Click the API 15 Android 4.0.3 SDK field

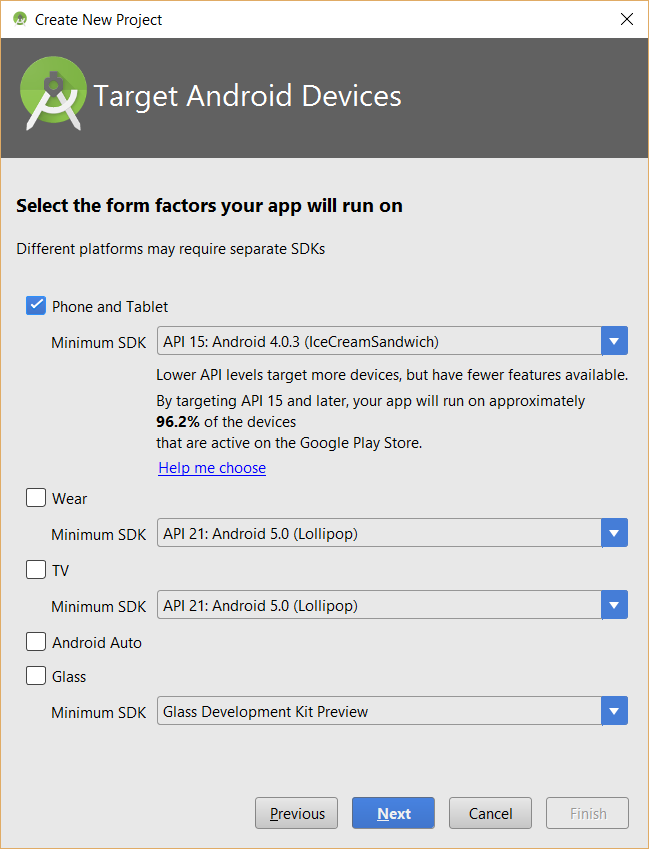379,341
